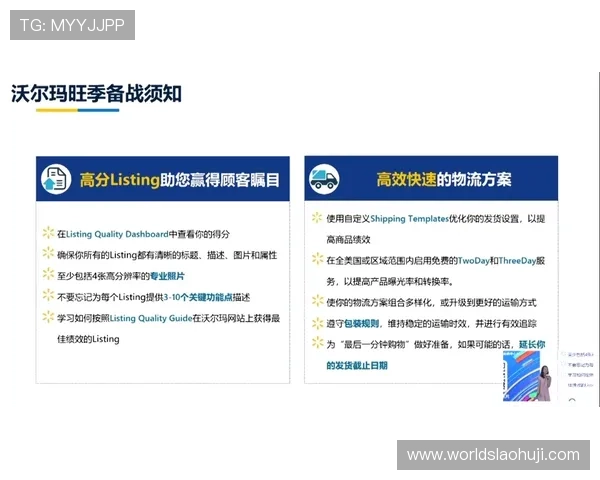Click the text 佳绩效的Listing
Screen dimensions: 600x480
88,339
